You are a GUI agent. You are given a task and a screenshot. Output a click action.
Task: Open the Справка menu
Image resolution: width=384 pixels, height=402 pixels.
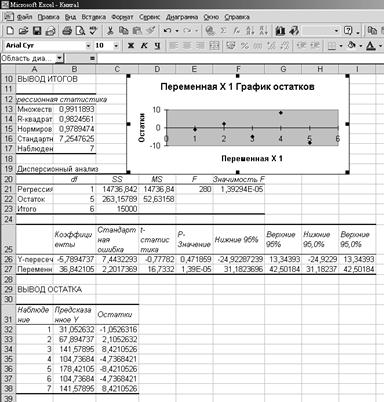[237, 17]
